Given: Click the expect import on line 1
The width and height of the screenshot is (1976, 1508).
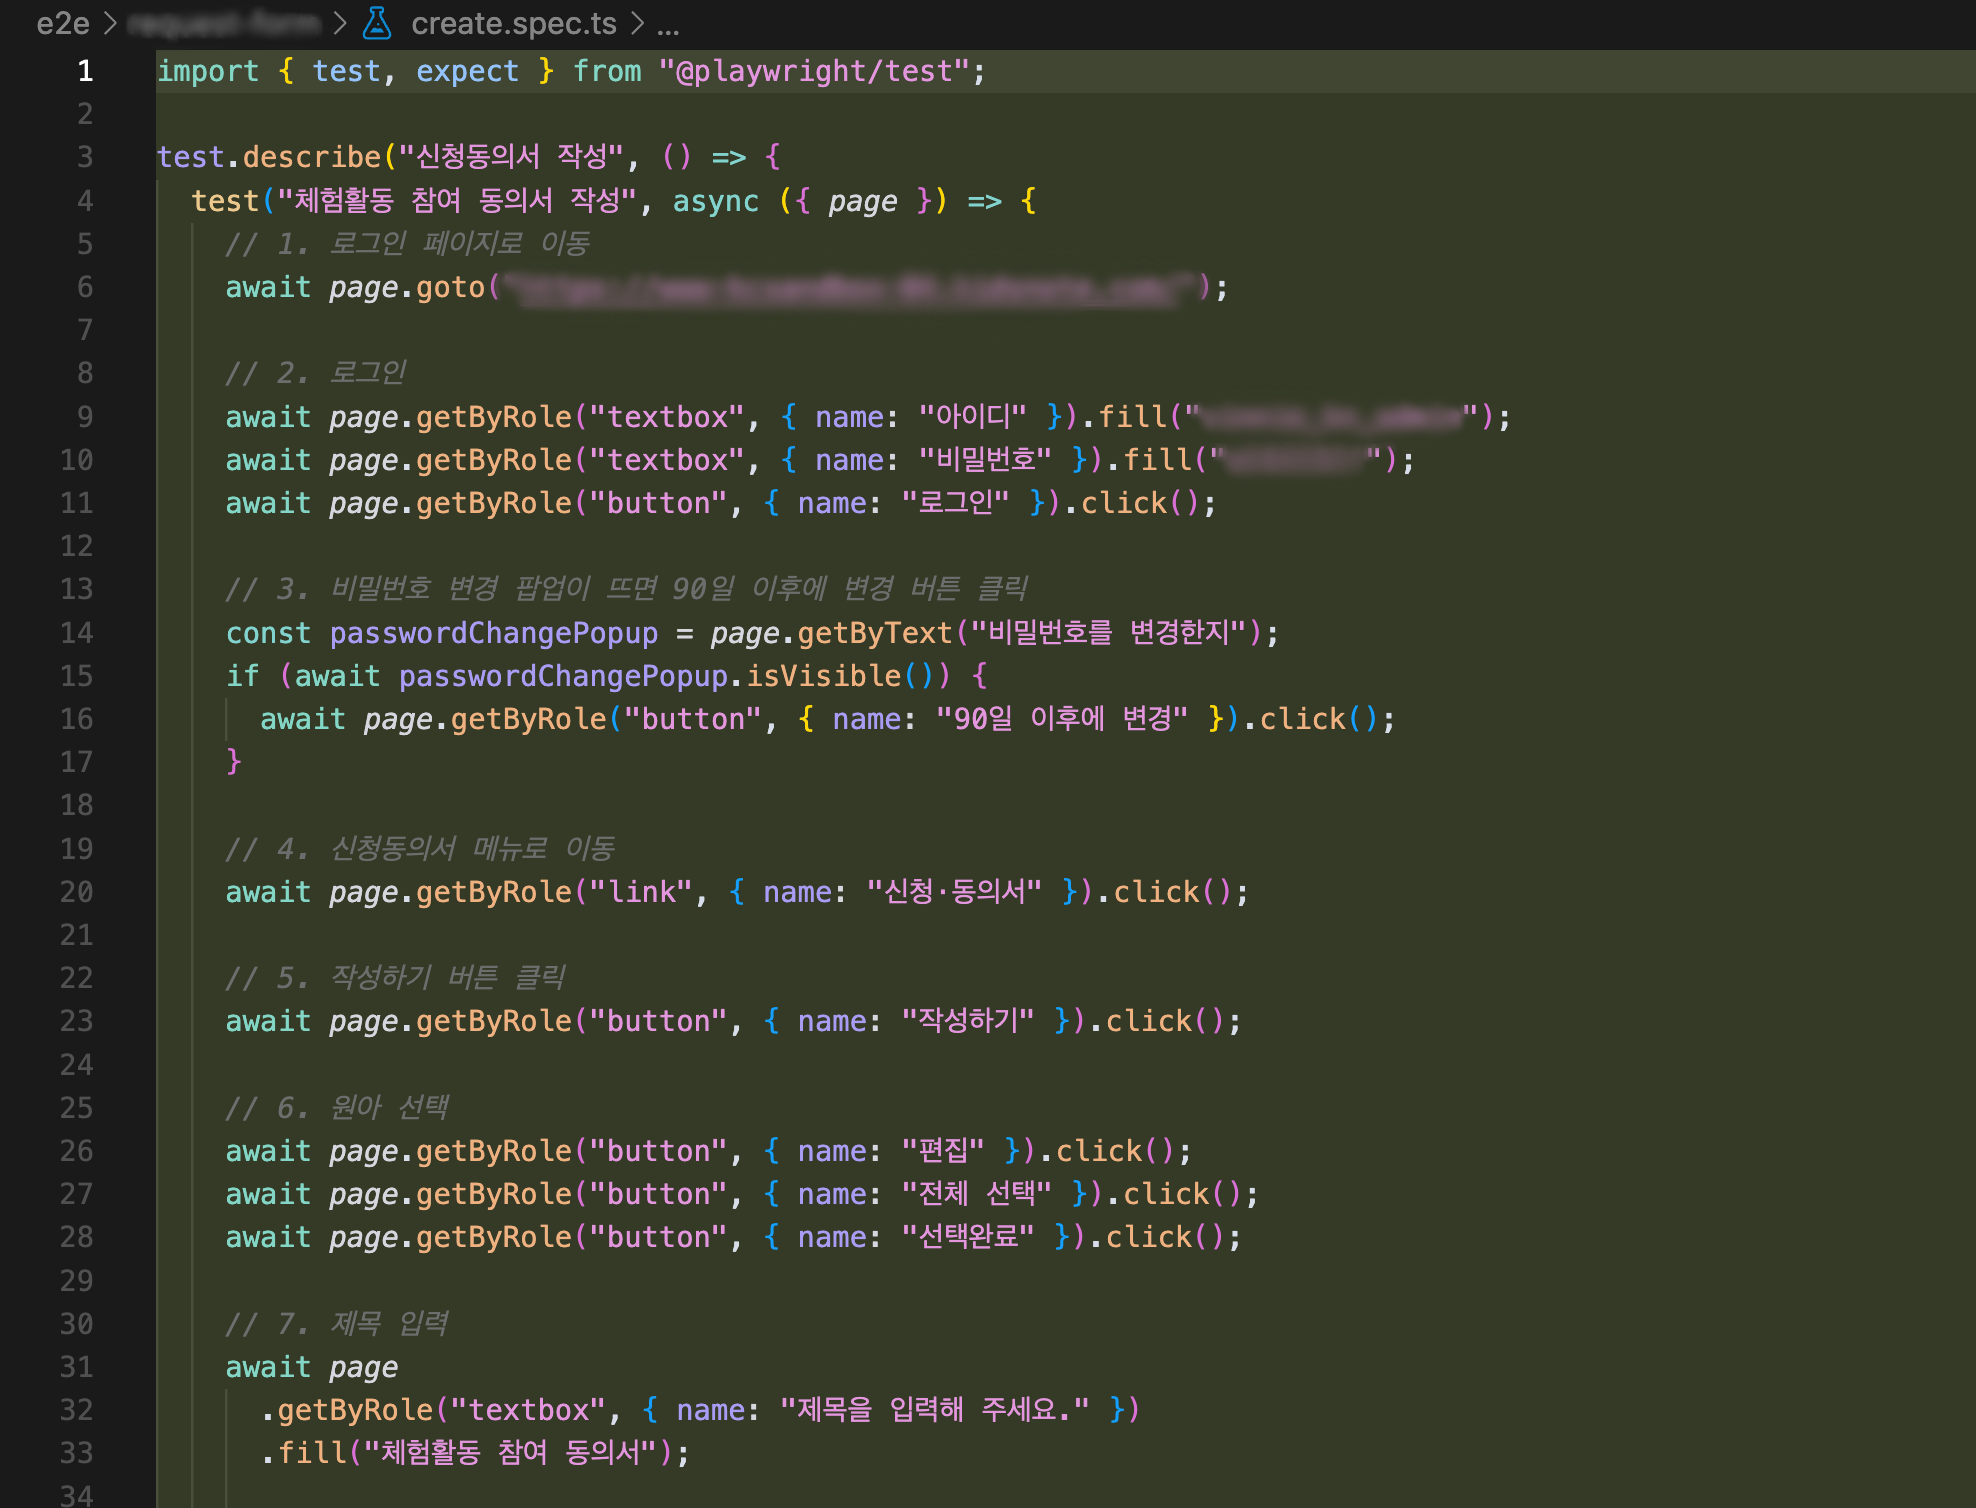Looking at the screenshot, I should point(467,71).
